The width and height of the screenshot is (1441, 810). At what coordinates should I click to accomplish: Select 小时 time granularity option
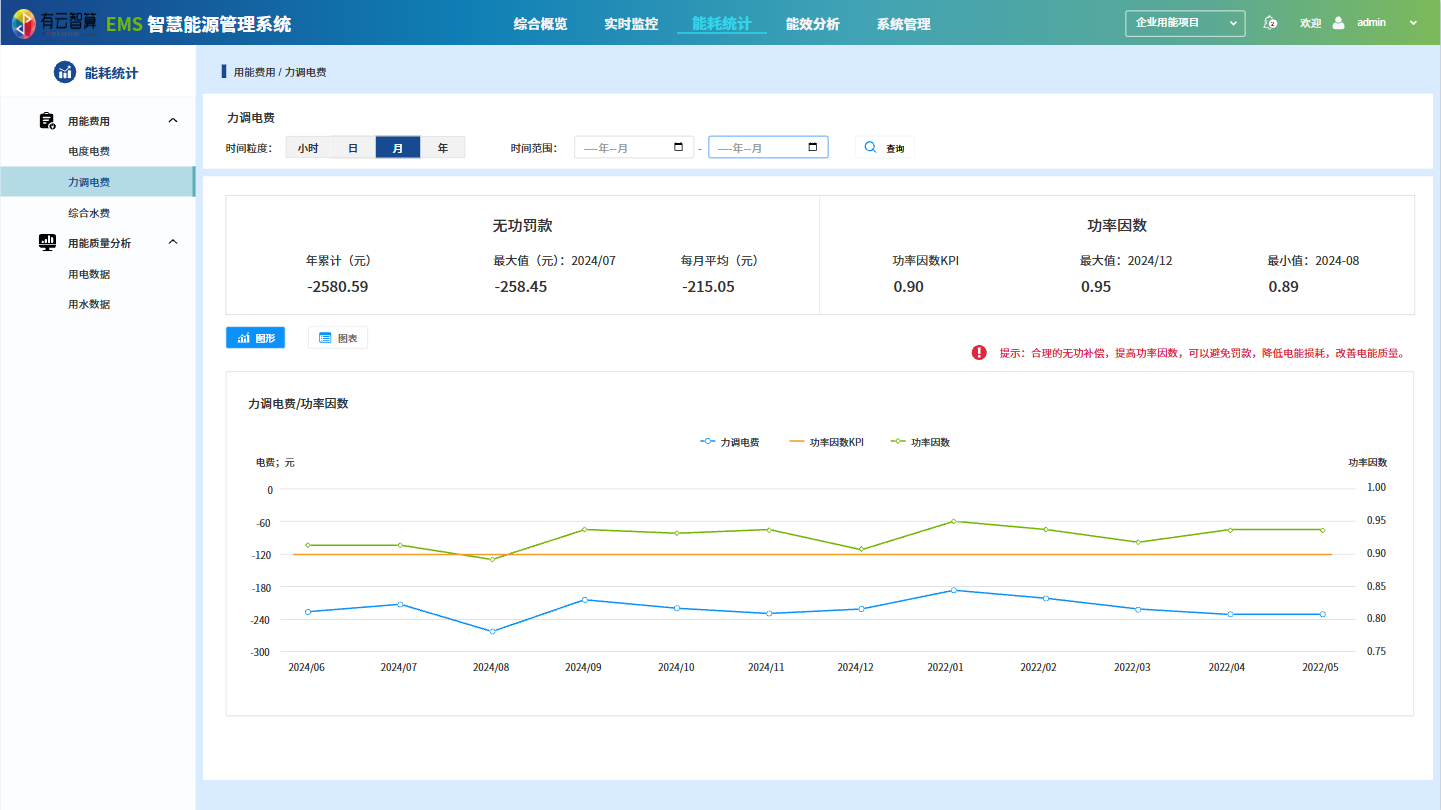point(308,148)
